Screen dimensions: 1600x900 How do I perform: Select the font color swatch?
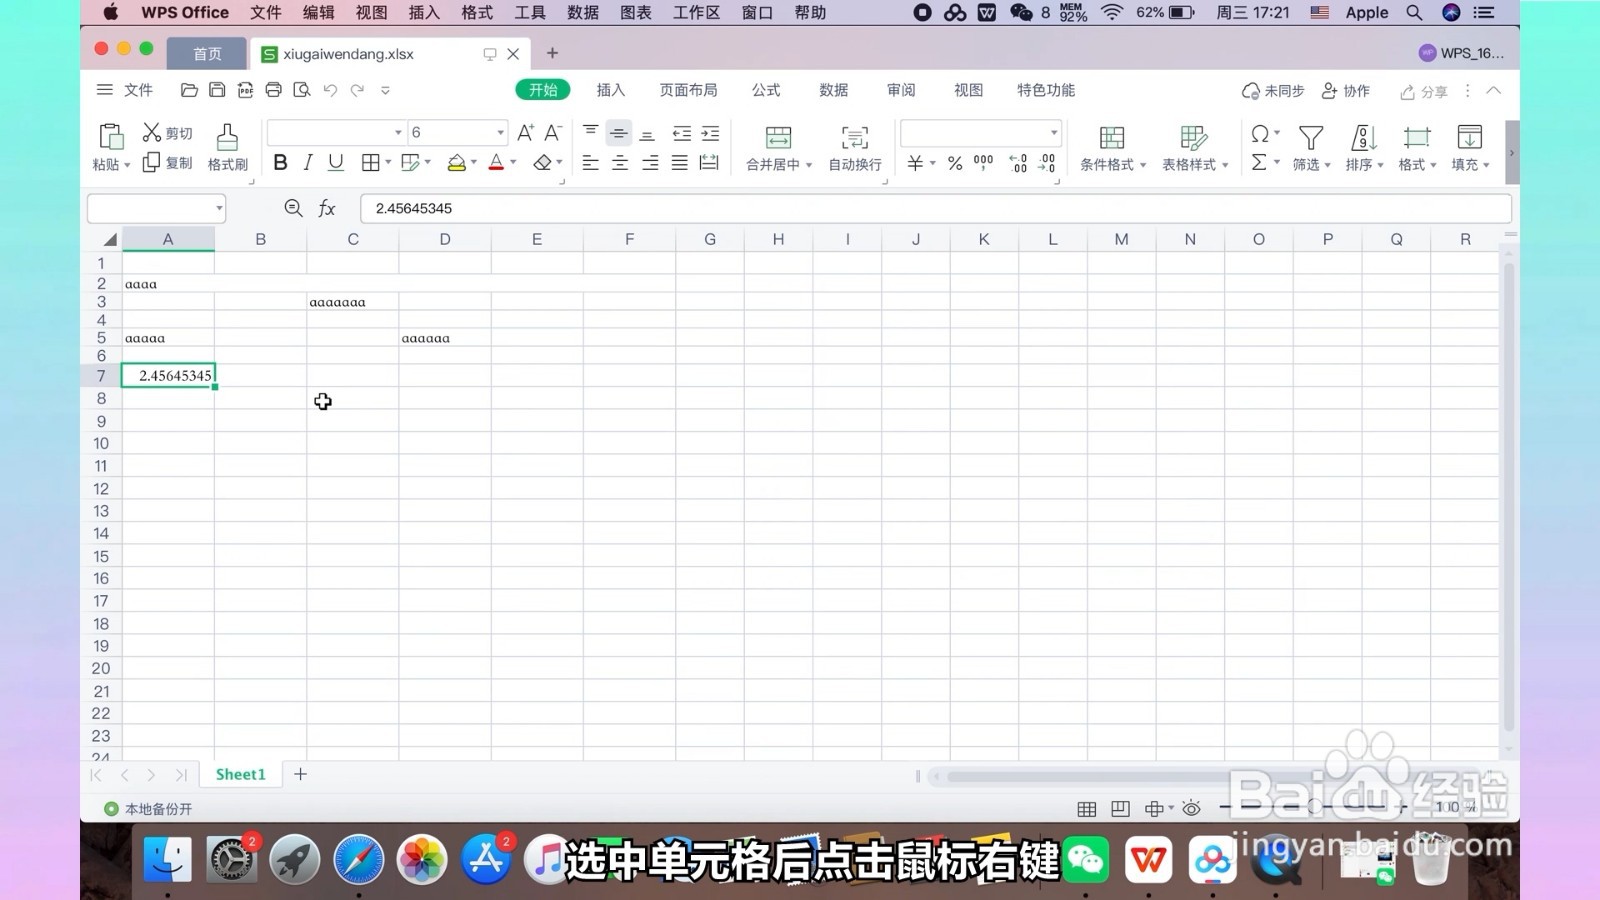(x=497, y=162)
